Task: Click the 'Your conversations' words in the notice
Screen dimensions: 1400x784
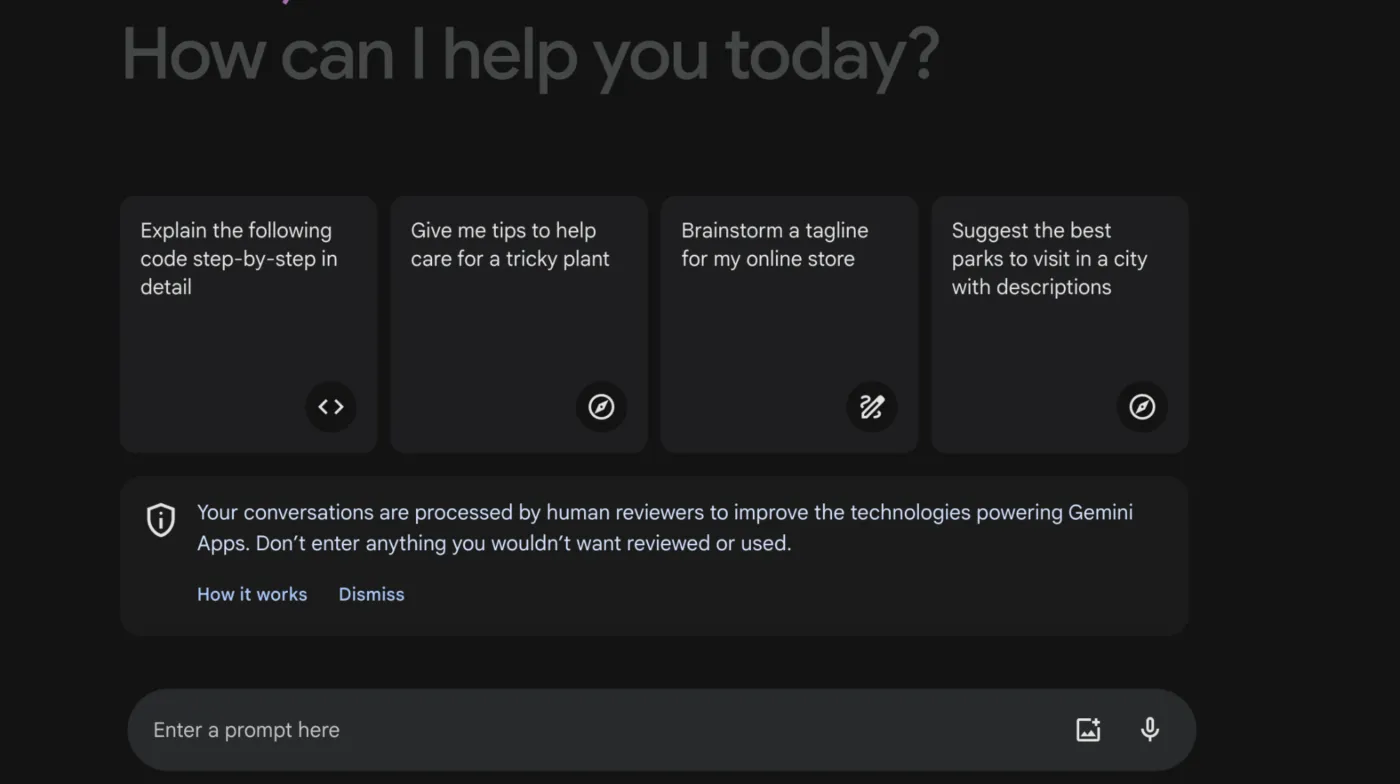Action: tap(286, 513)
